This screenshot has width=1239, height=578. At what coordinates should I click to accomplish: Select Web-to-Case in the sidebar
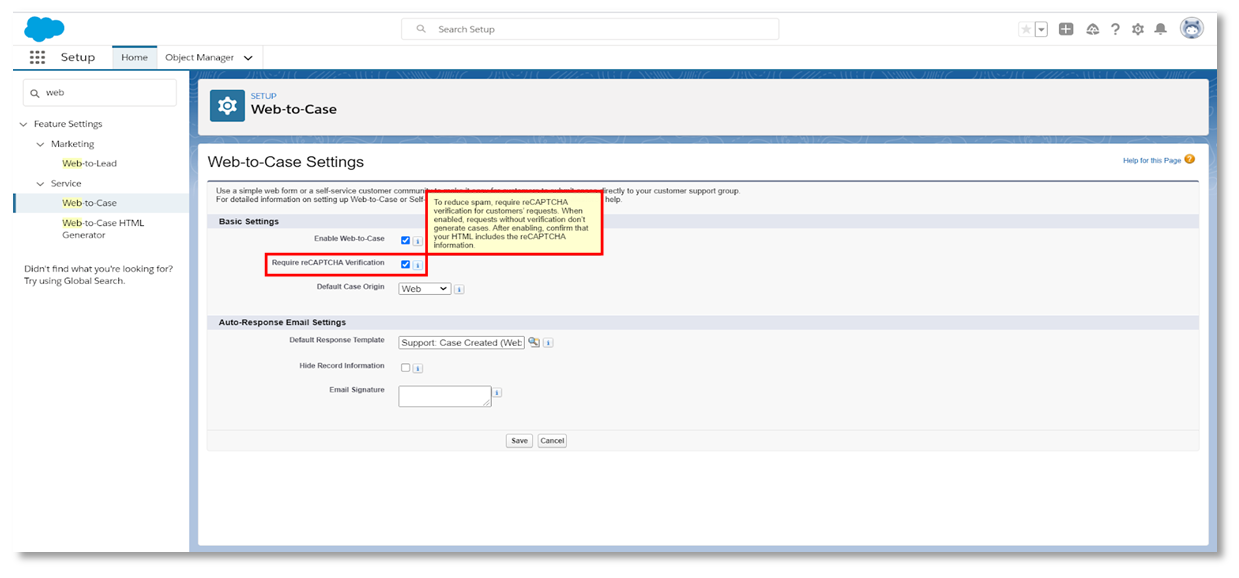pos(89,203)
